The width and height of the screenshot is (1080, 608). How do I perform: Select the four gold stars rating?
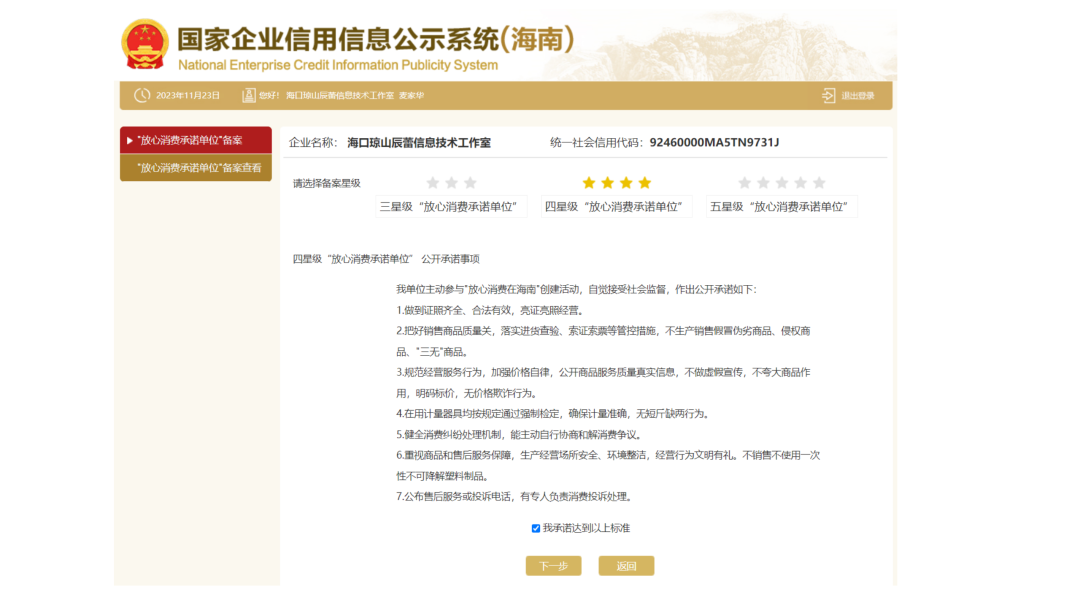(616, 182)
